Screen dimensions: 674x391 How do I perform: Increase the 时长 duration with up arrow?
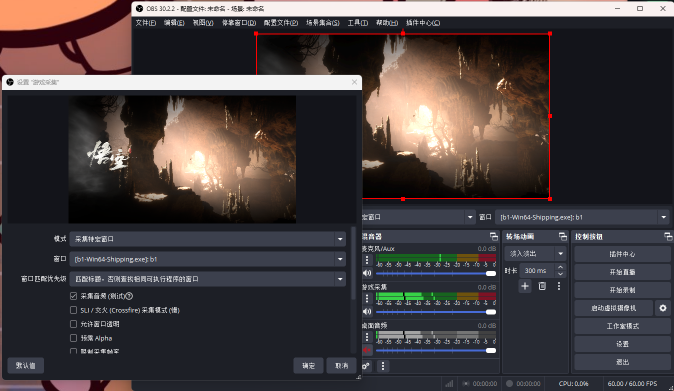(x=560, y=267)
